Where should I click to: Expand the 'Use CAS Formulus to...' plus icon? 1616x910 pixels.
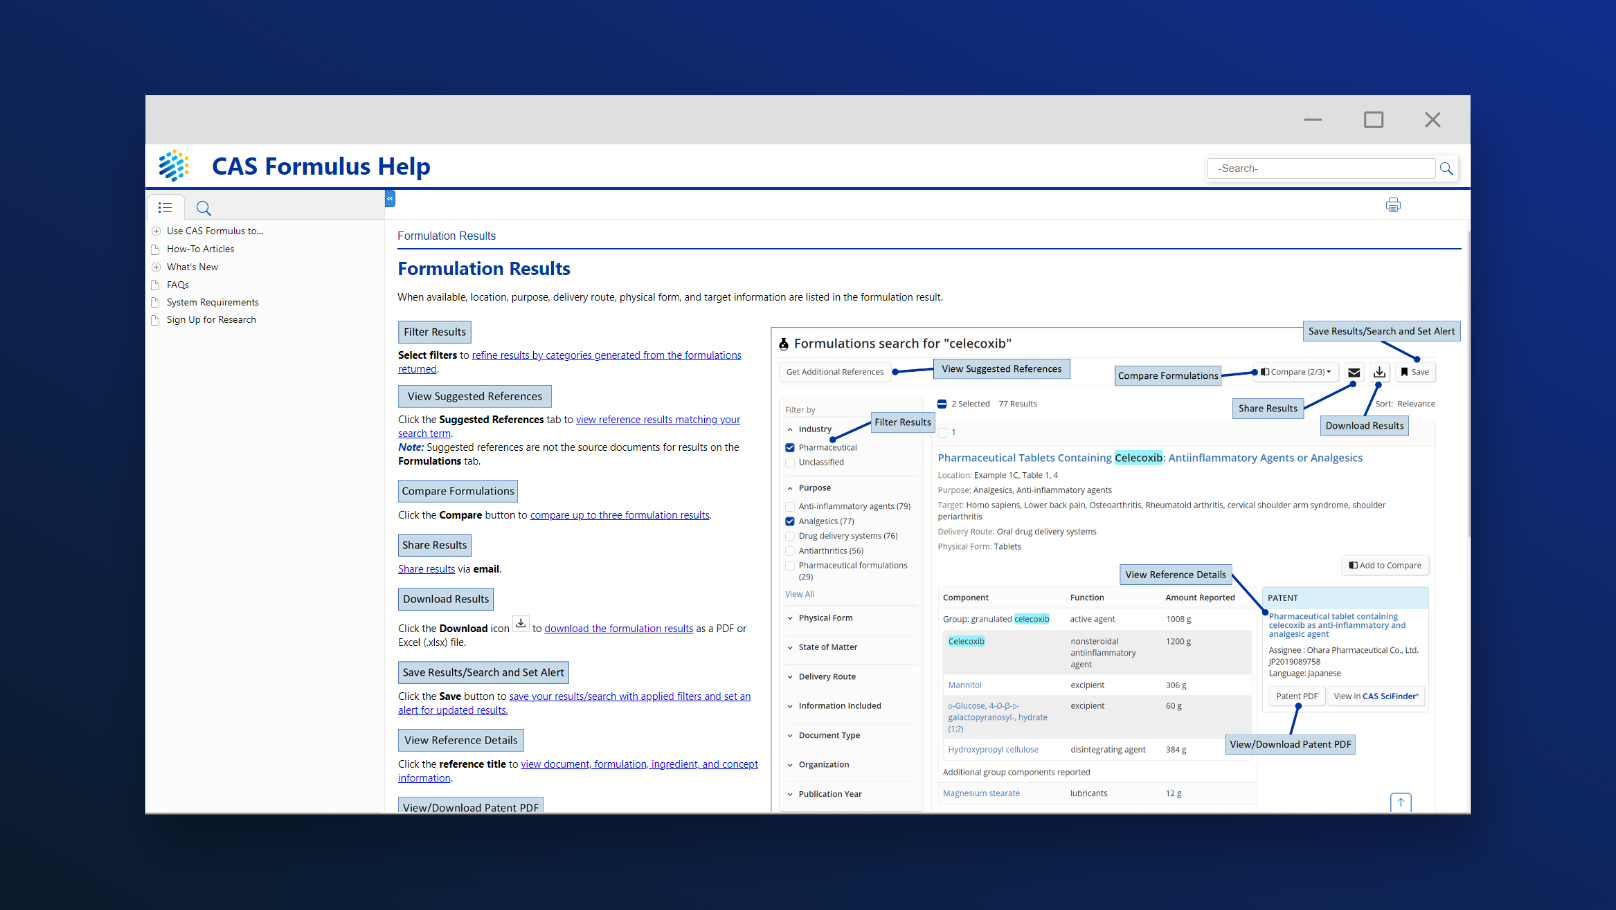[x=156, y=231]
